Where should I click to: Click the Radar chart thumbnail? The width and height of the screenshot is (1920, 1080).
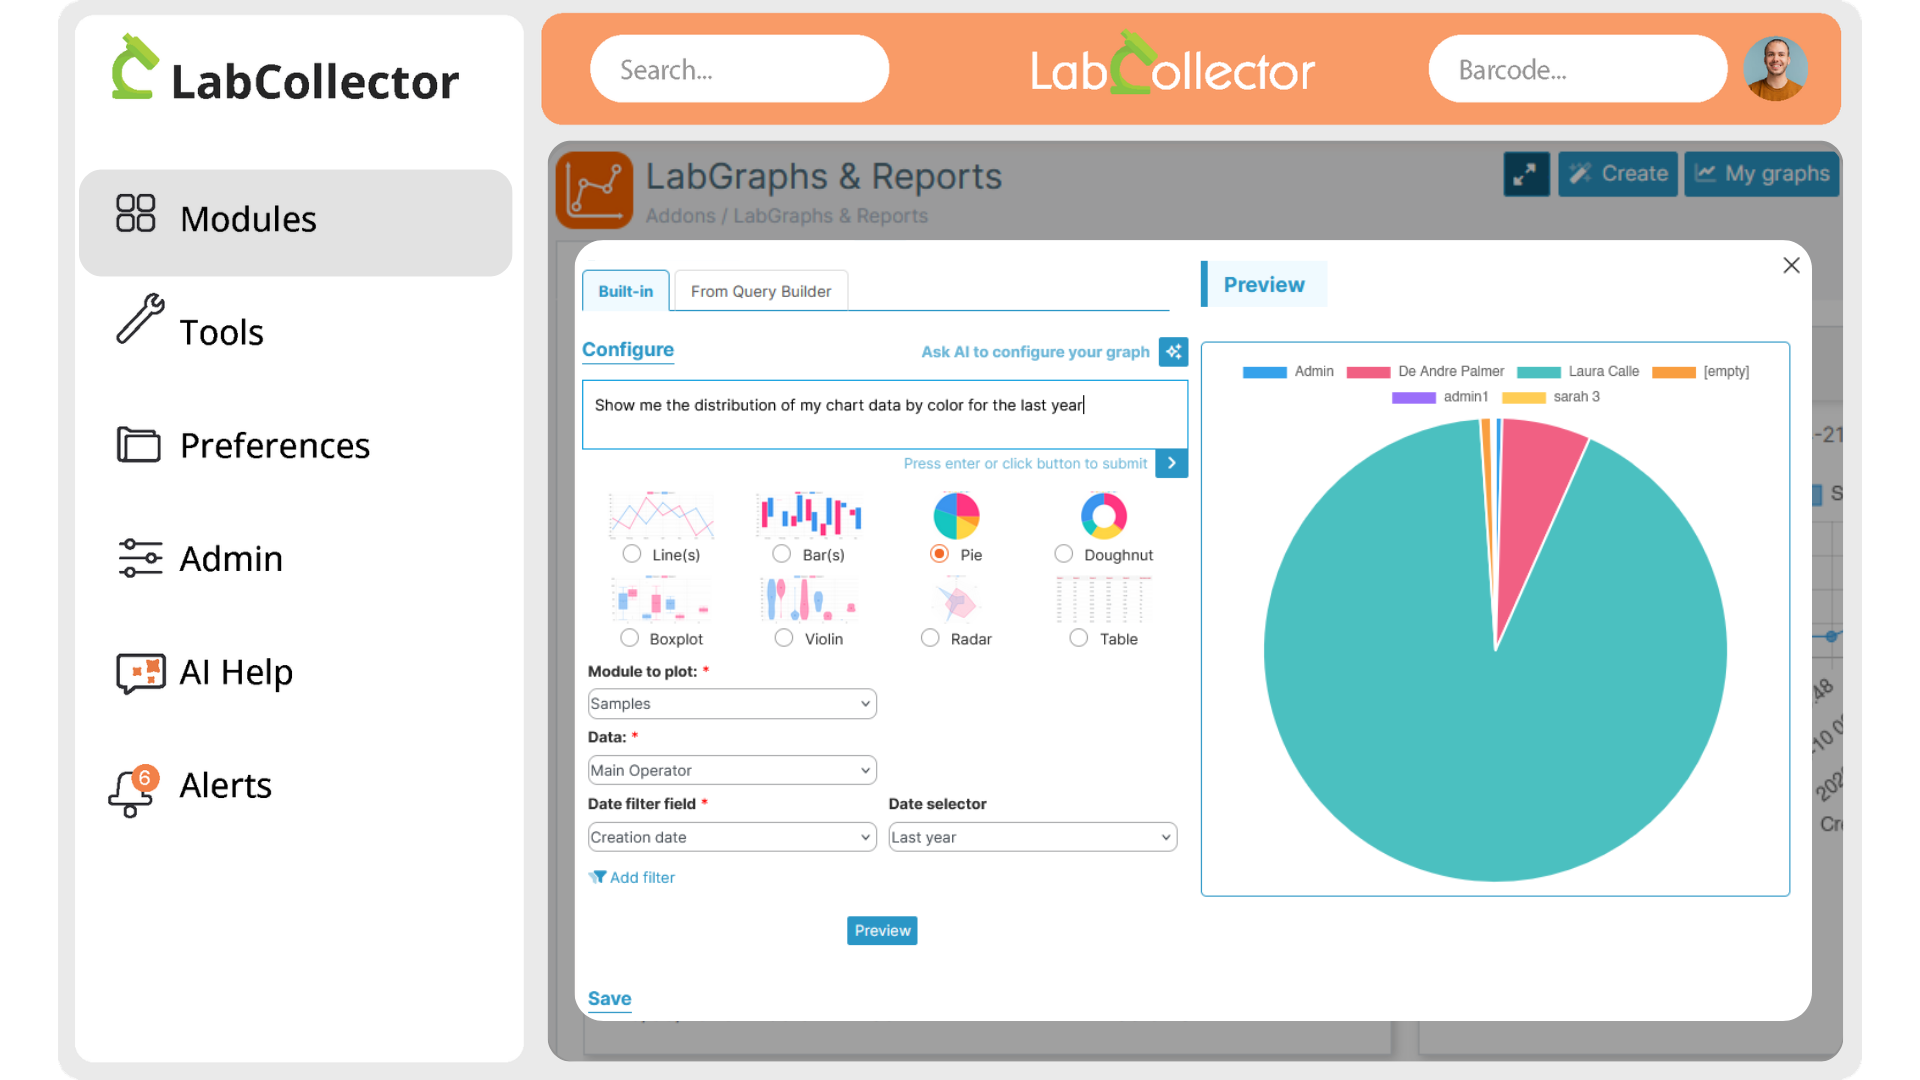click(956, 600)
